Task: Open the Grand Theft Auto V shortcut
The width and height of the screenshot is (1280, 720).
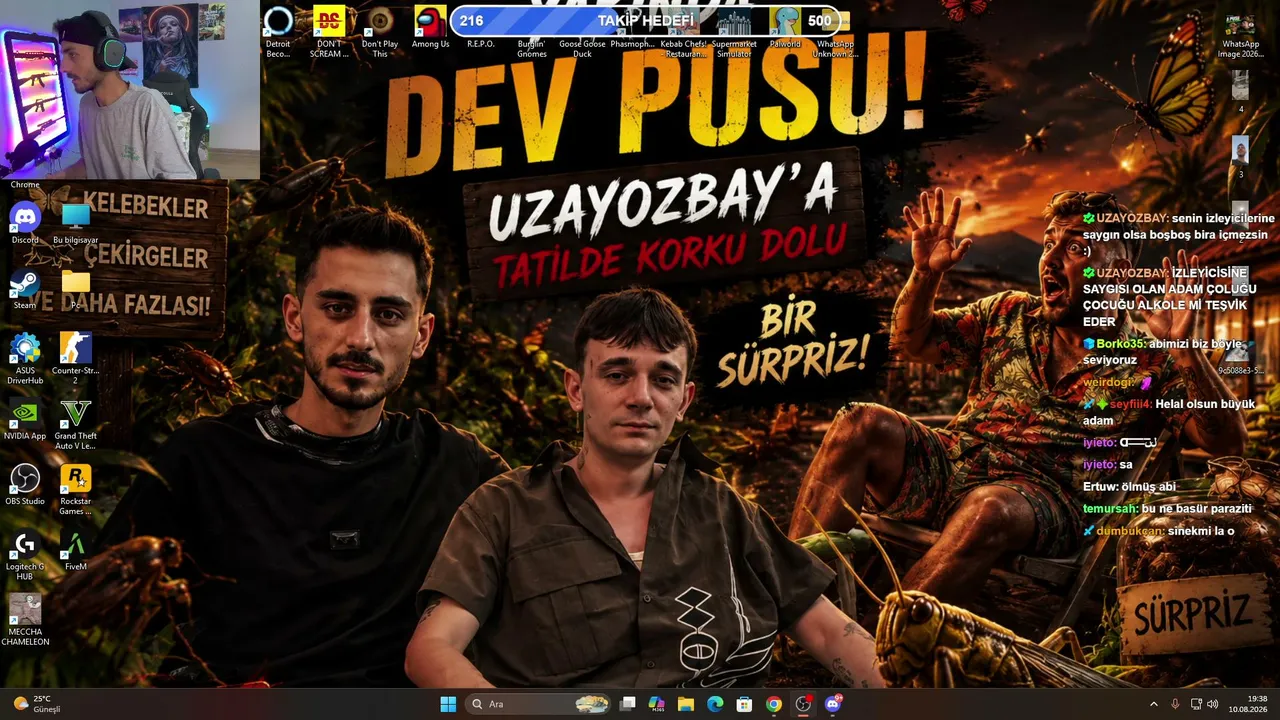Action: 75,423
